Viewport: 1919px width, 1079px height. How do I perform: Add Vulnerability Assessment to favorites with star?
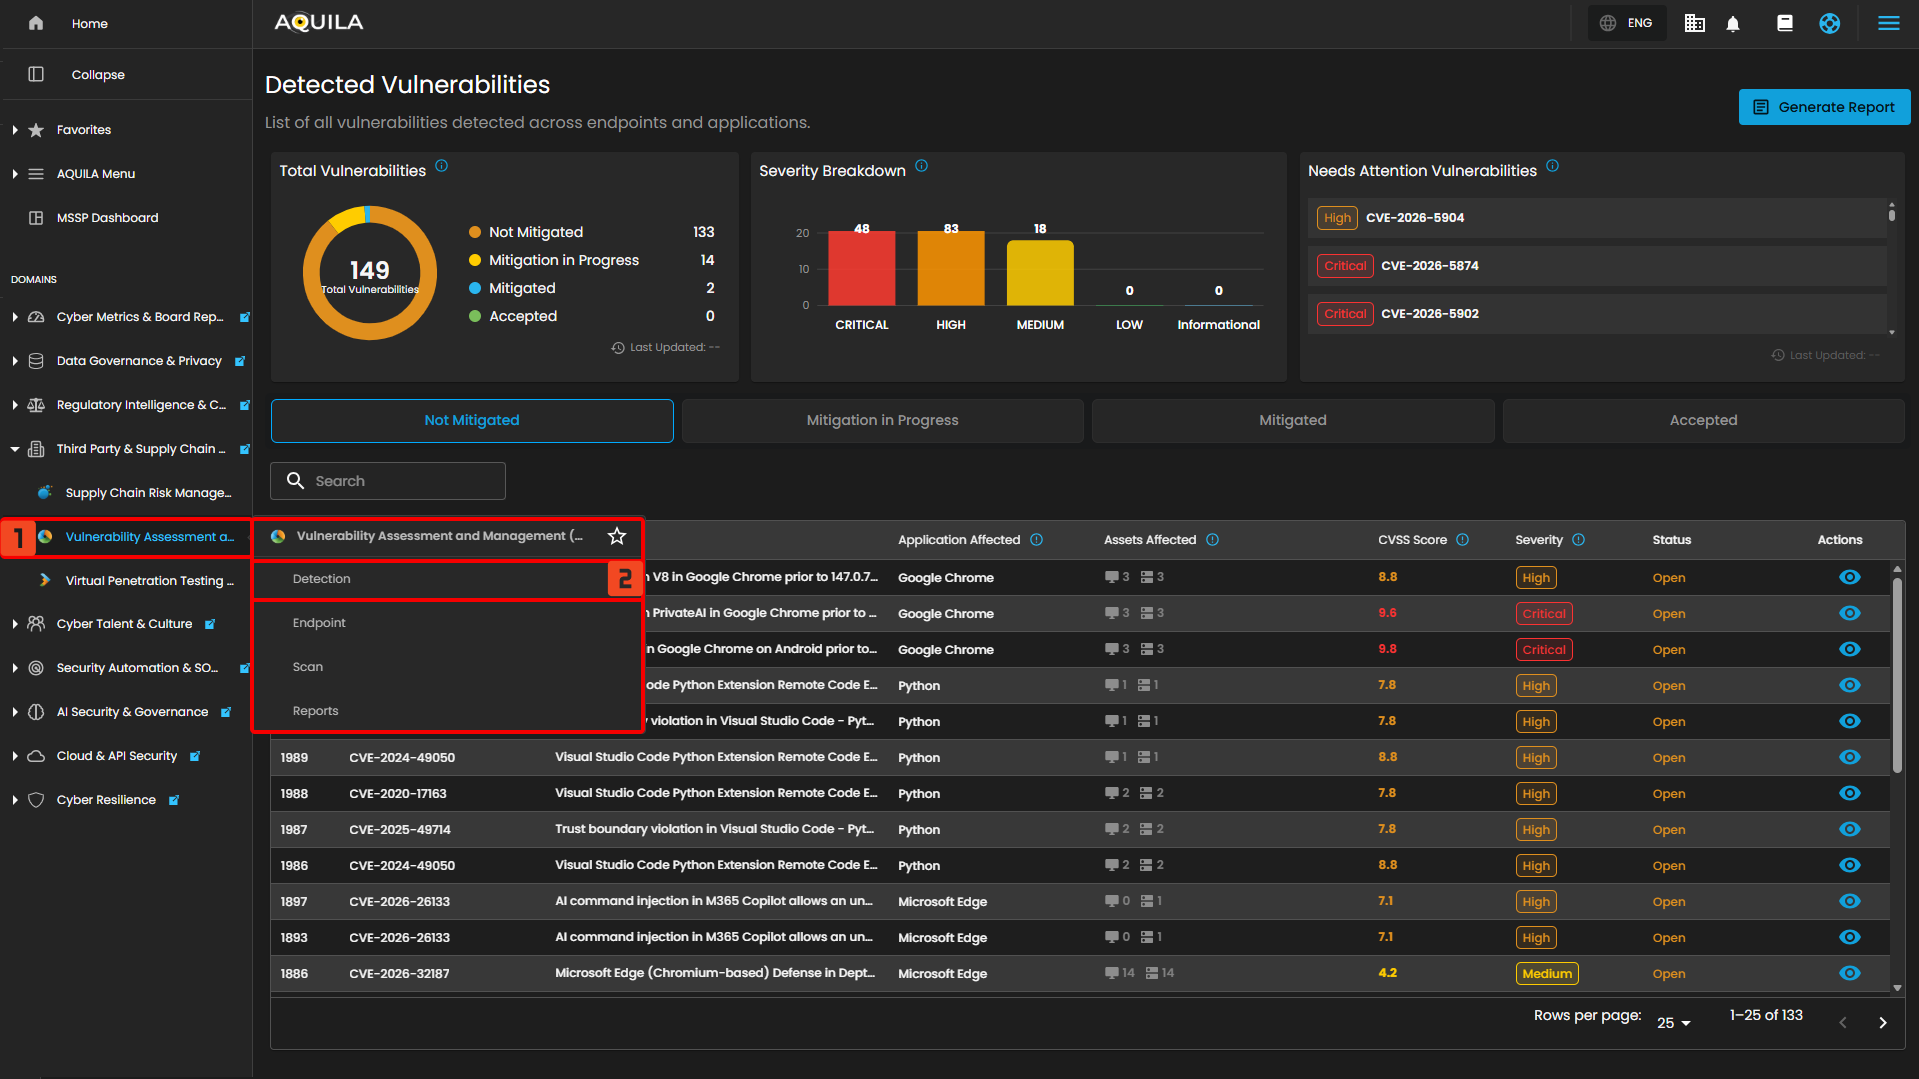pyautogui.click(x=617, y=536)
